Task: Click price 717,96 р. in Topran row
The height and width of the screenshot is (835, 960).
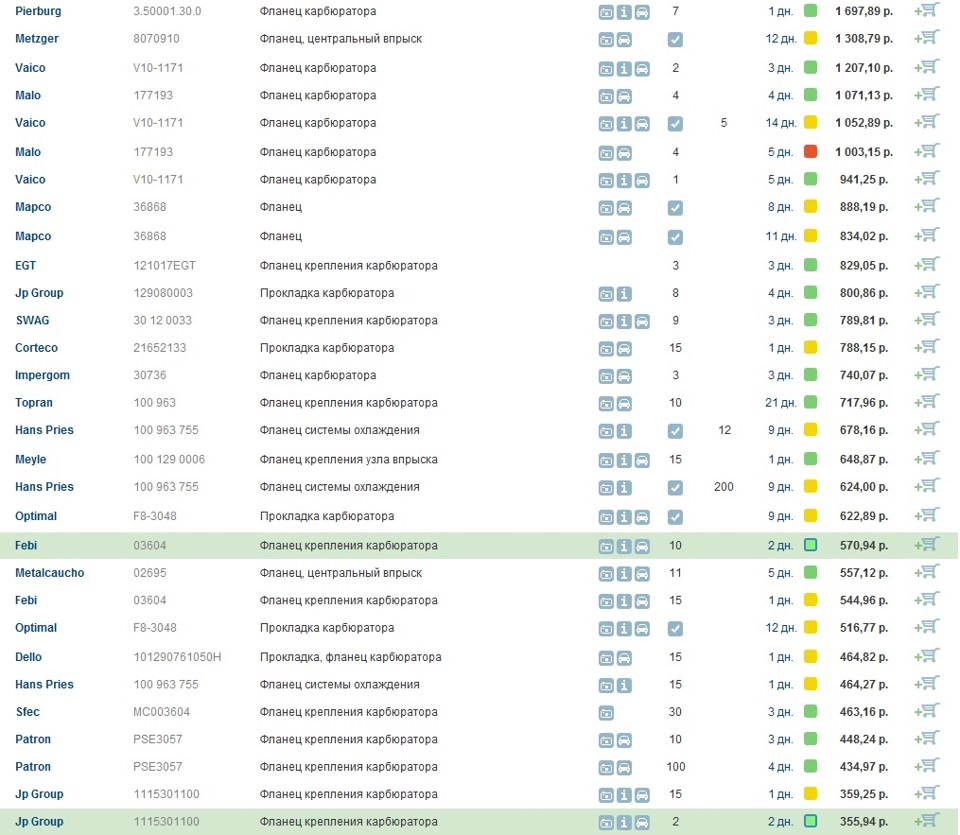Action: (x=864, y=403)
